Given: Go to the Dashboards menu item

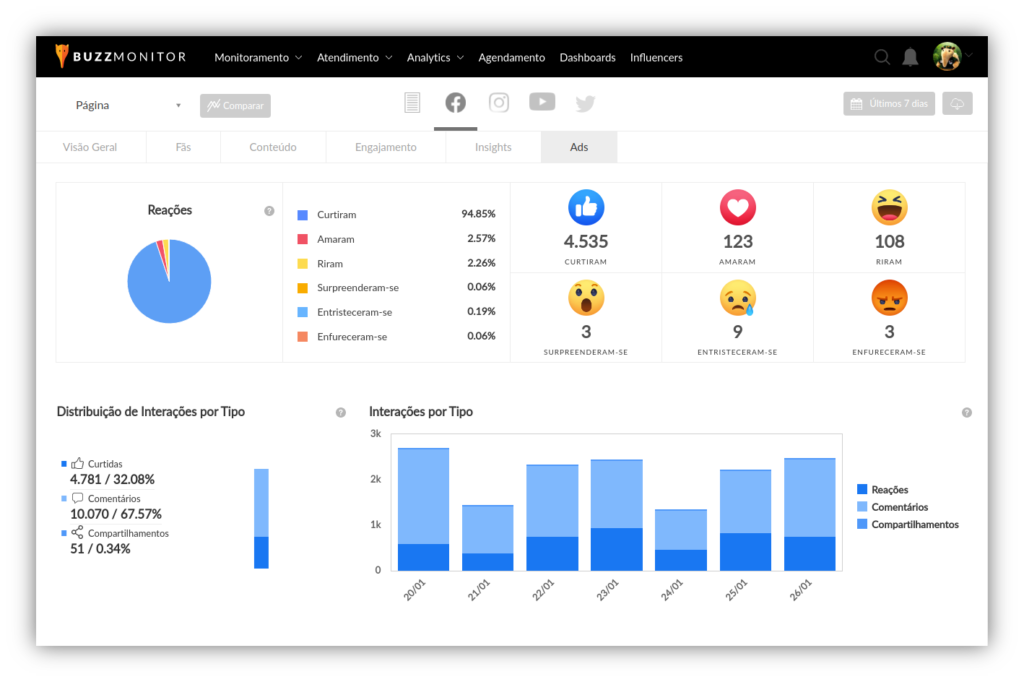Looking at the screenshot, I should (x=587, y=58).
